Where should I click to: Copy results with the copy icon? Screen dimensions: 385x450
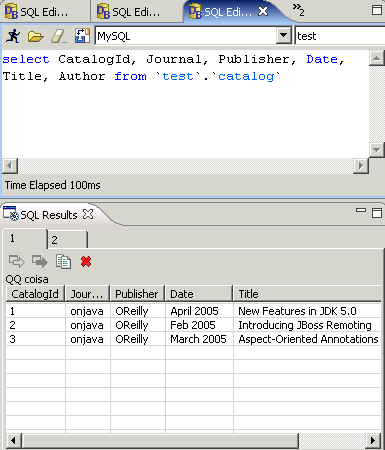pyautogui.click(x=63, y=261)
